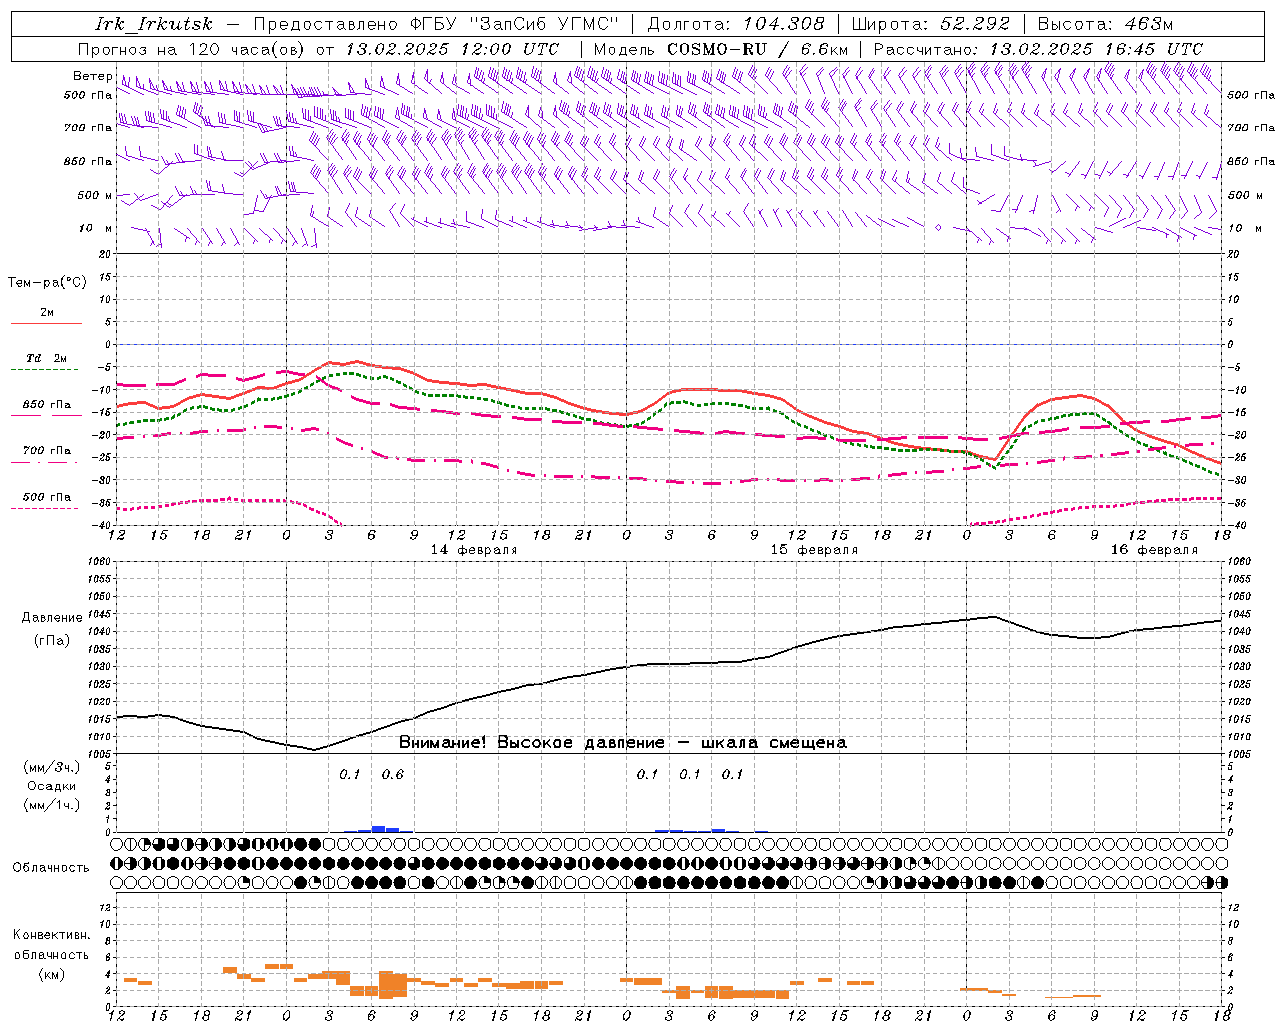1280x1024 pixels.
Task: Select the Тем-ра(°C) axis title
Action: [47, 282]
